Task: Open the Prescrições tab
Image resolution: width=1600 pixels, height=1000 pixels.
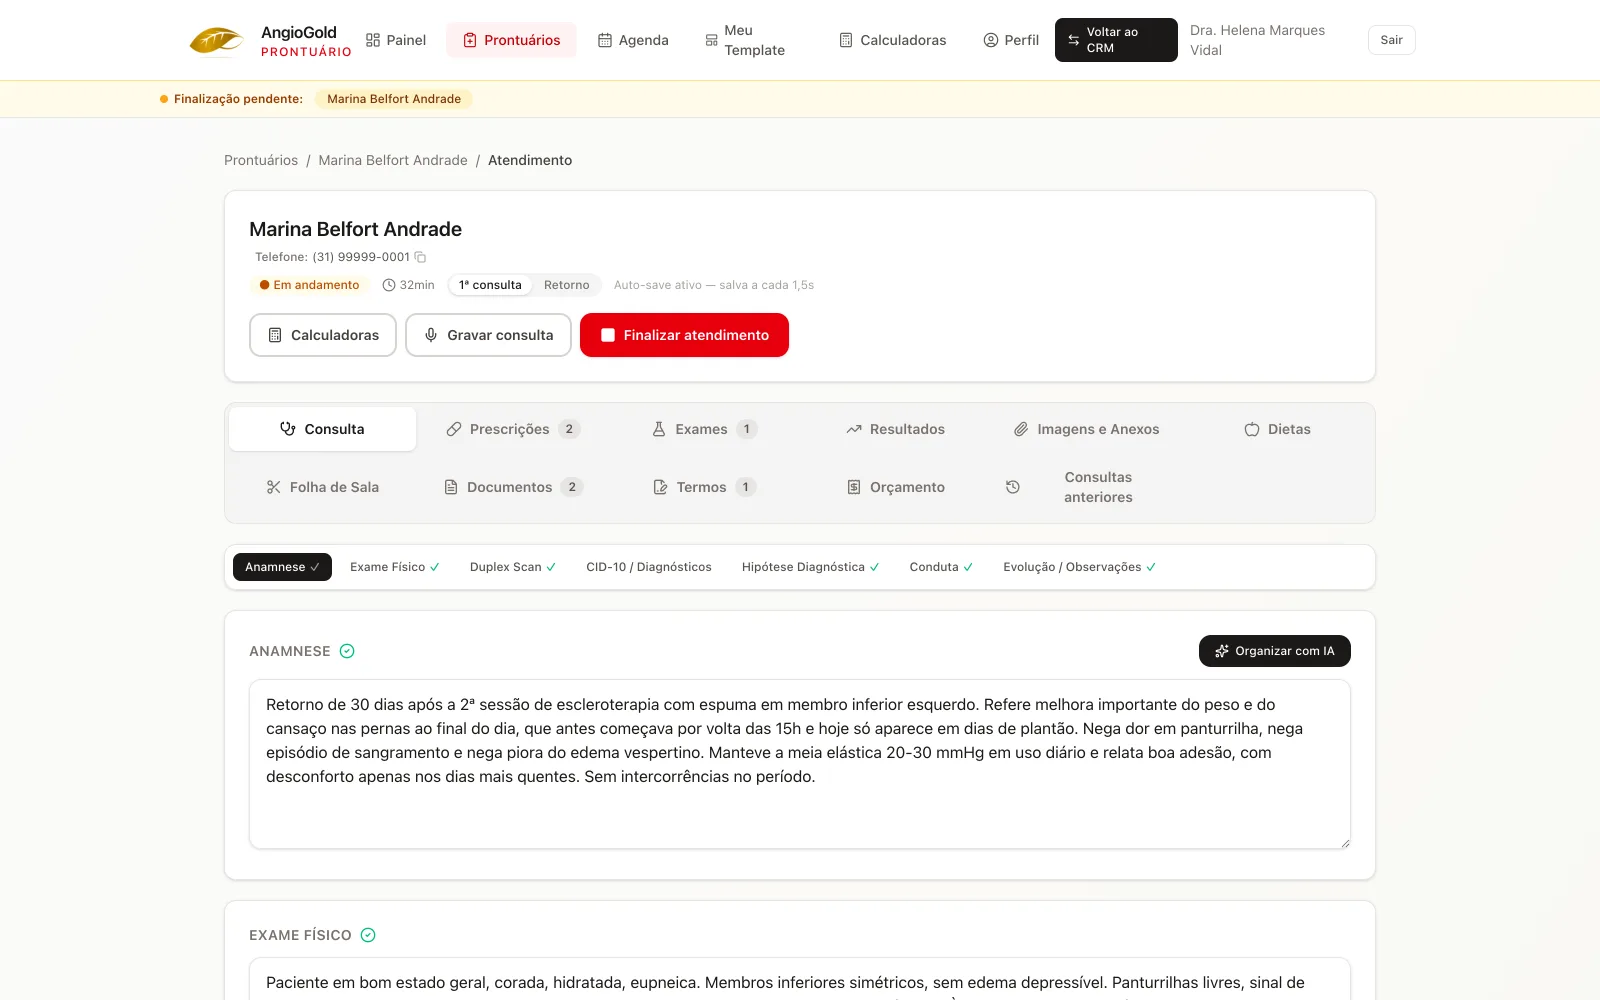Action: click(x=513, y=429)
